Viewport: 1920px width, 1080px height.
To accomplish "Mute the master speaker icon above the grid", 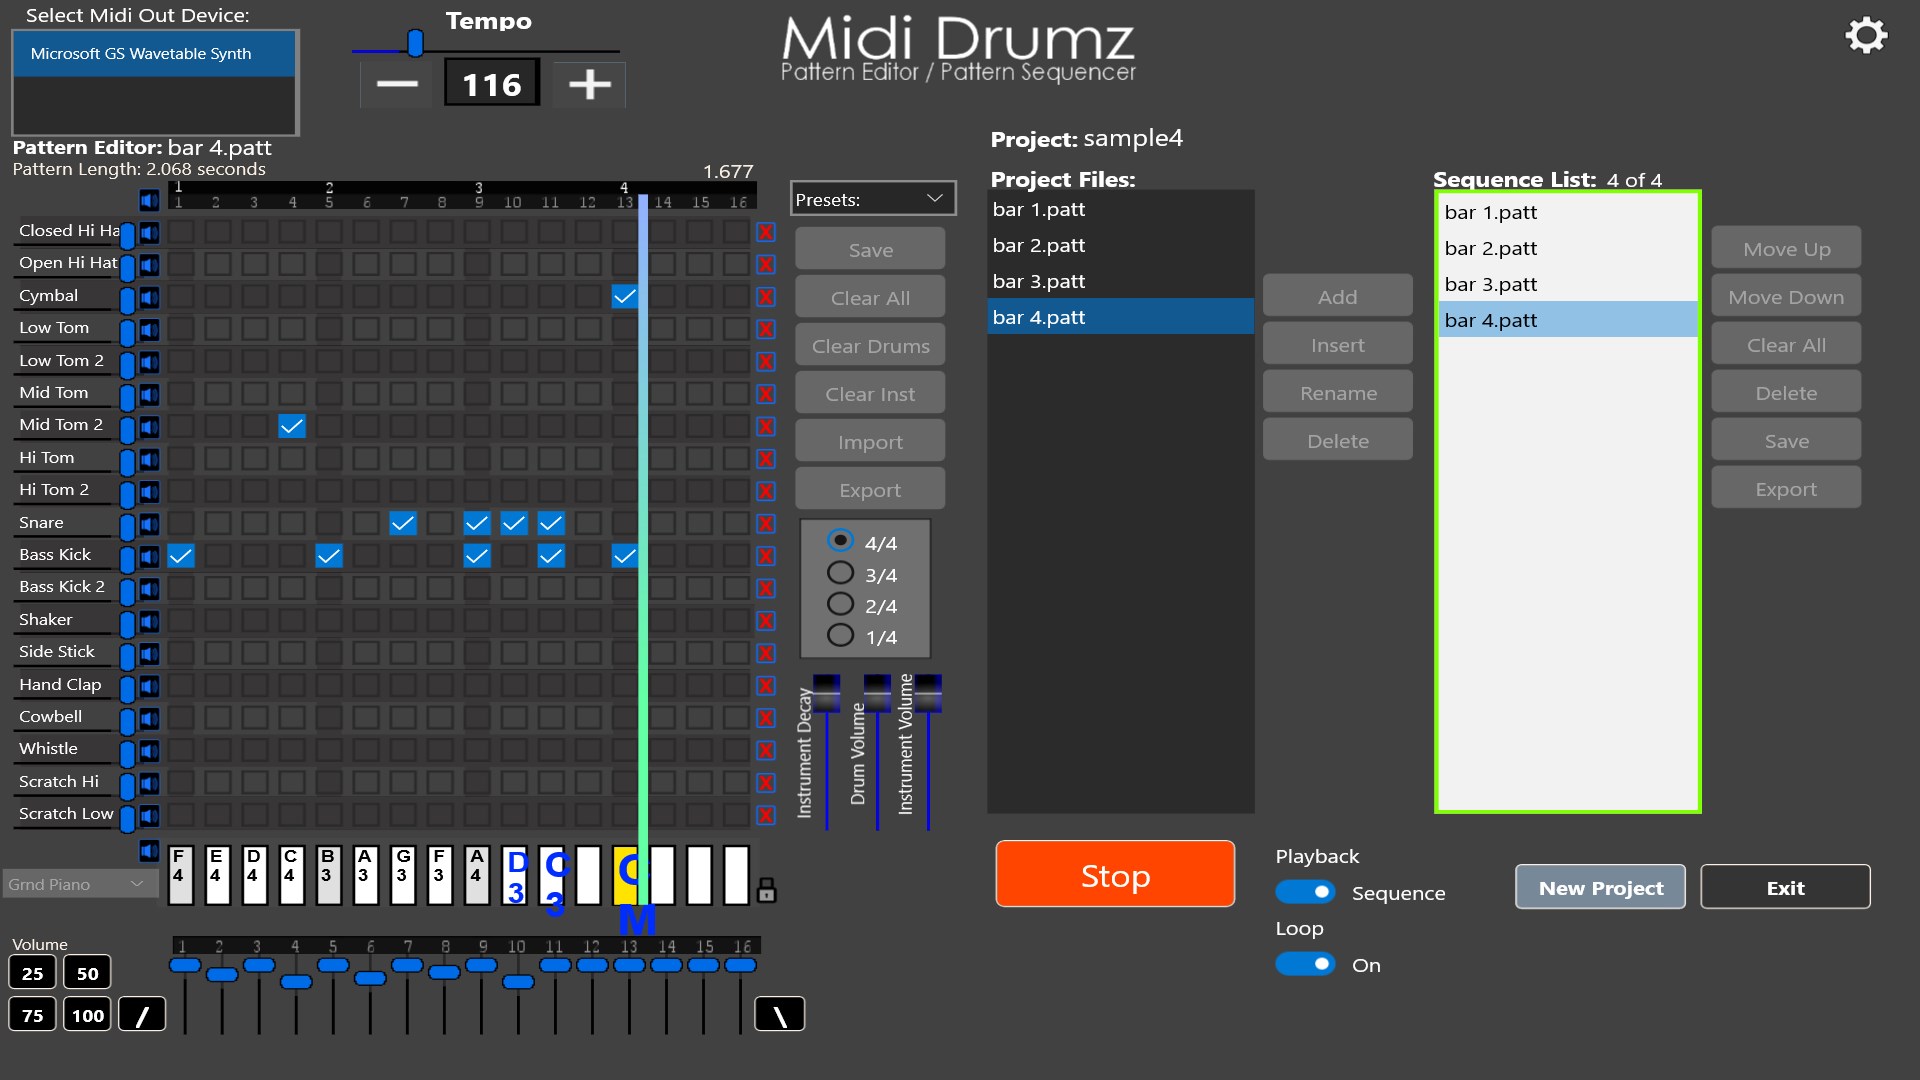I will (x=149, y=201).
